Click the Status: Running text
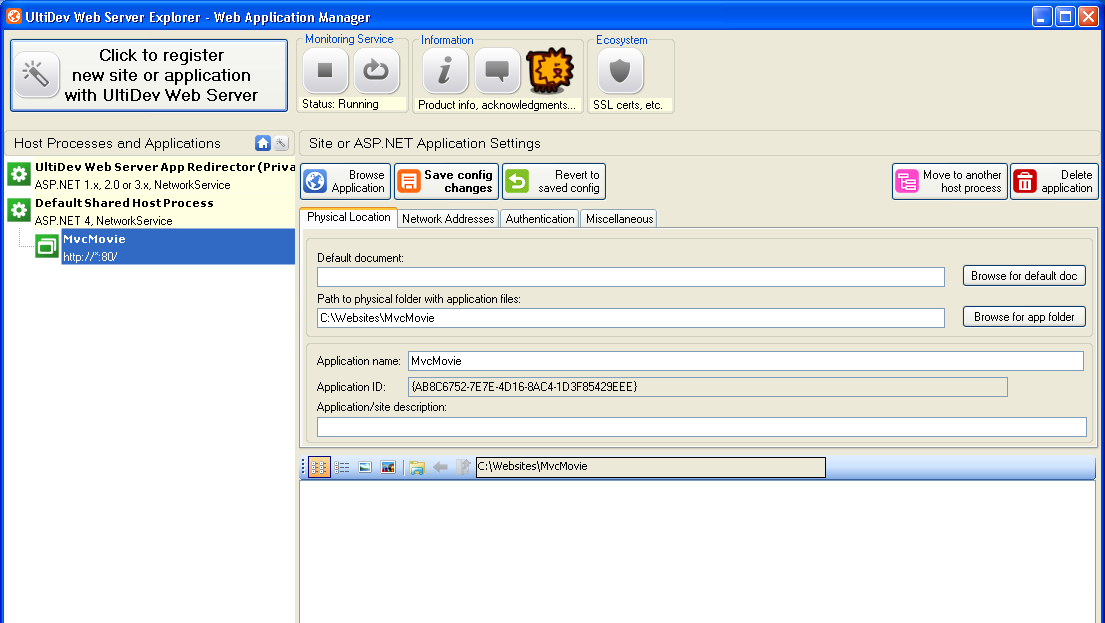The image size is (1105, 623). [340, 104]
